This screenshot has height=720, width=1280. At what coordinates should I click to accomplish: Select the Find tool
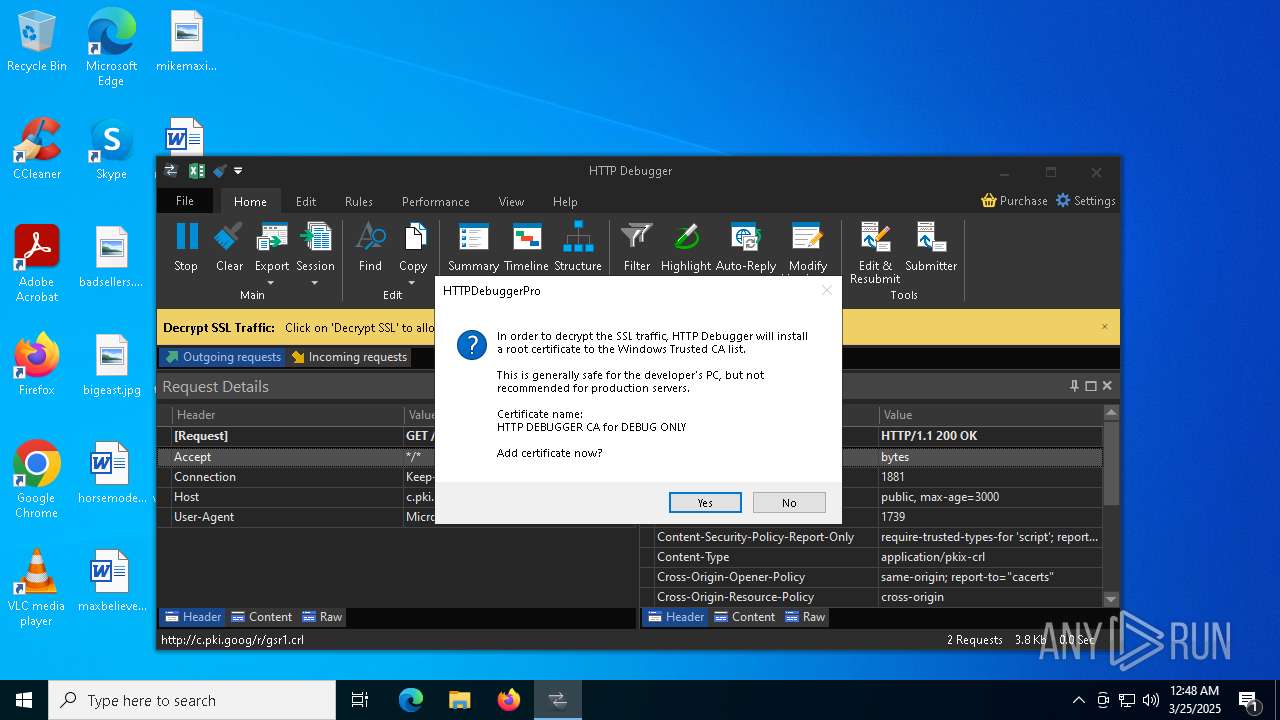[370, 247]
